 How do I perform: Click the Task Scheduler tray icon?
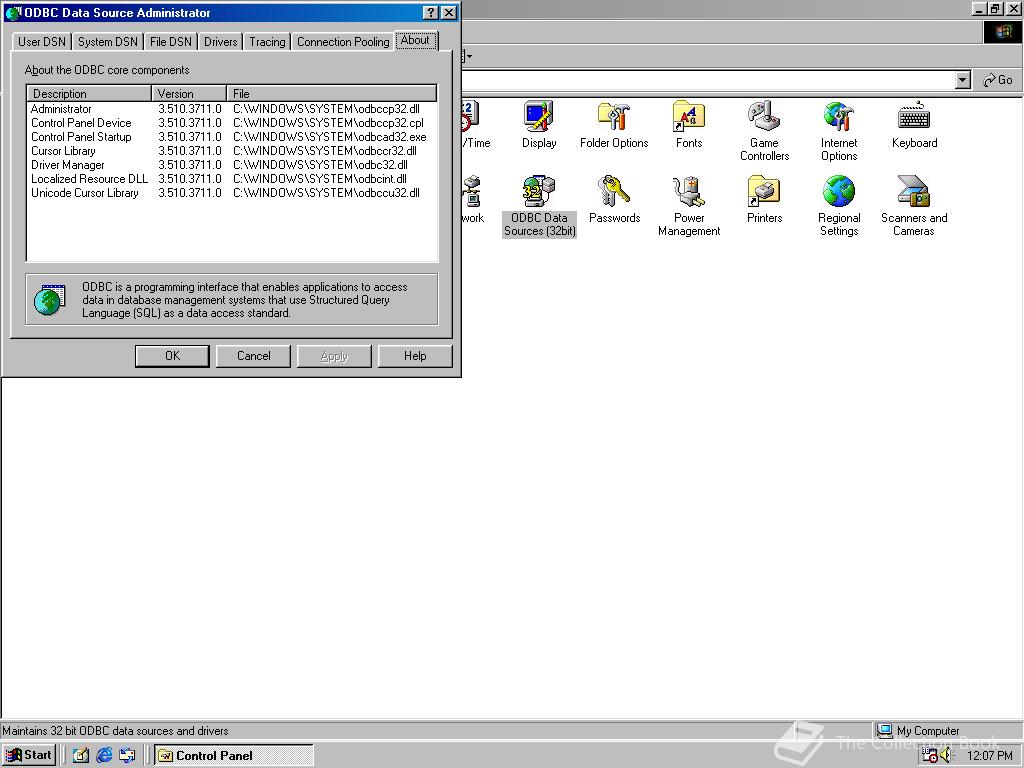pos(929,756)
